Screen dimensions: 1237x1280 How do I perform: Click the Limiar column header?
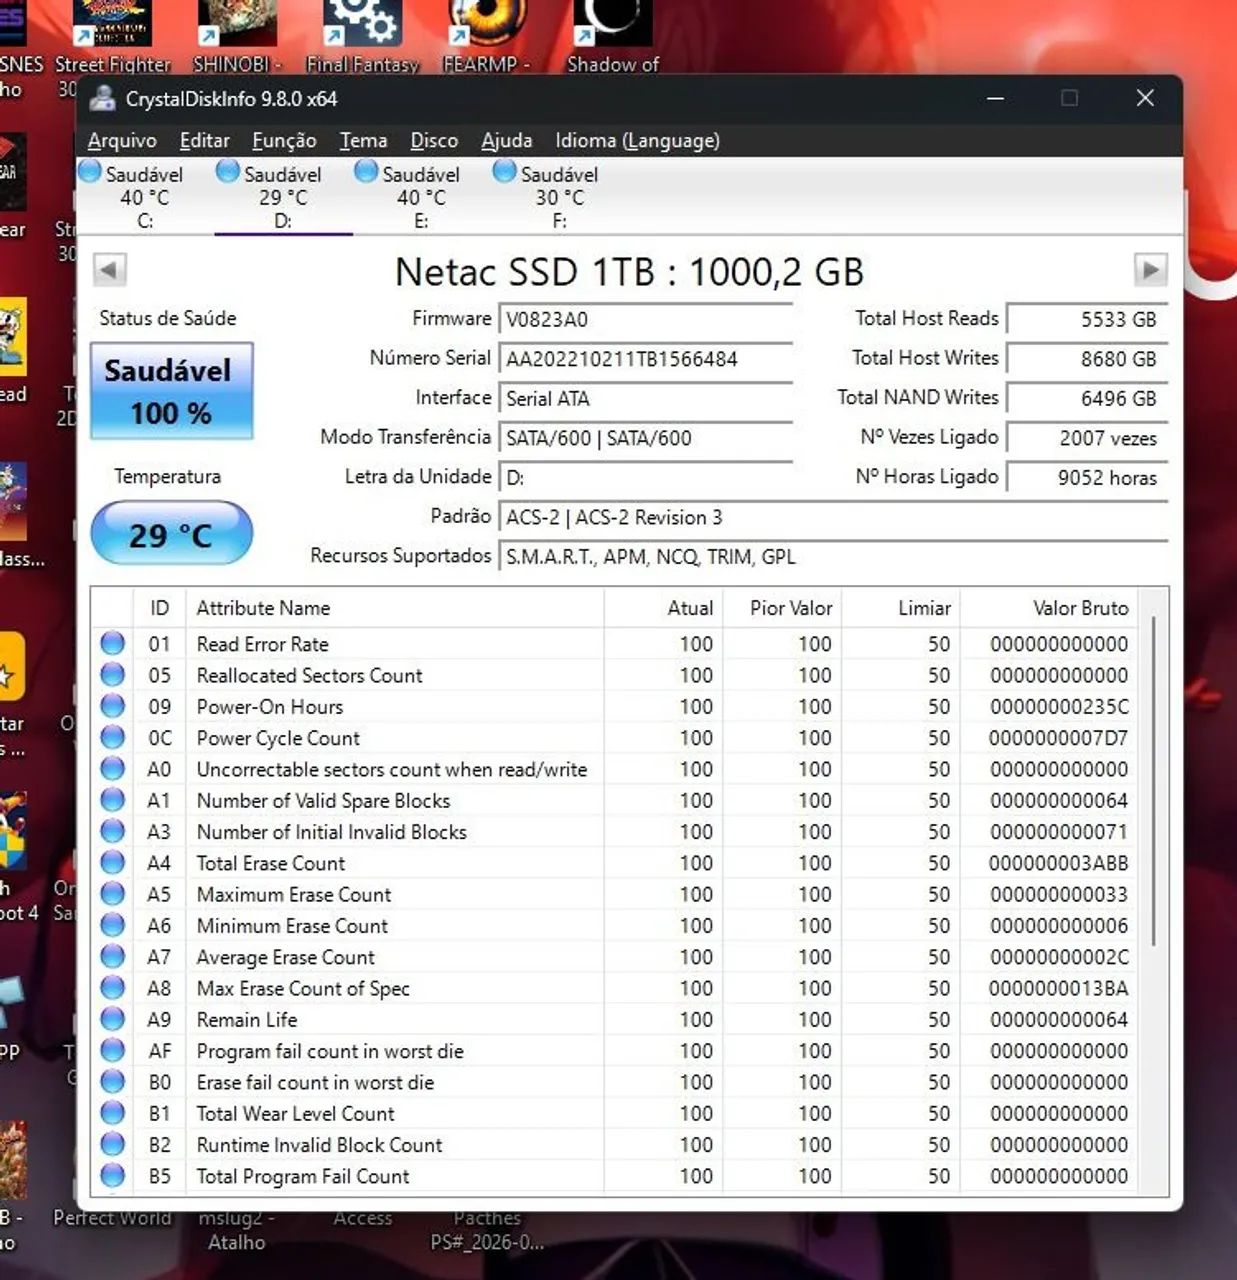(900, 608)
